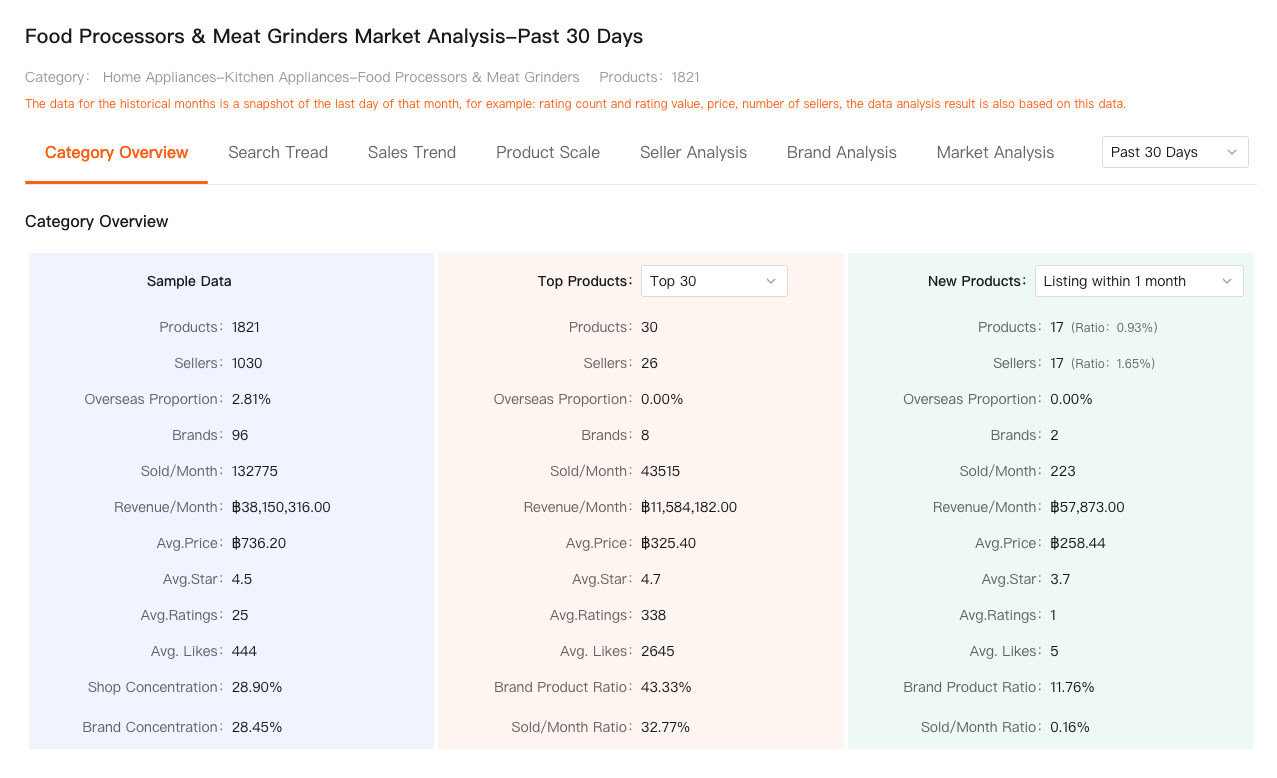Expand the Past 30 Days period dropdown
This screenshot has height=778, width=1277.
click(x=1174, y=152)
